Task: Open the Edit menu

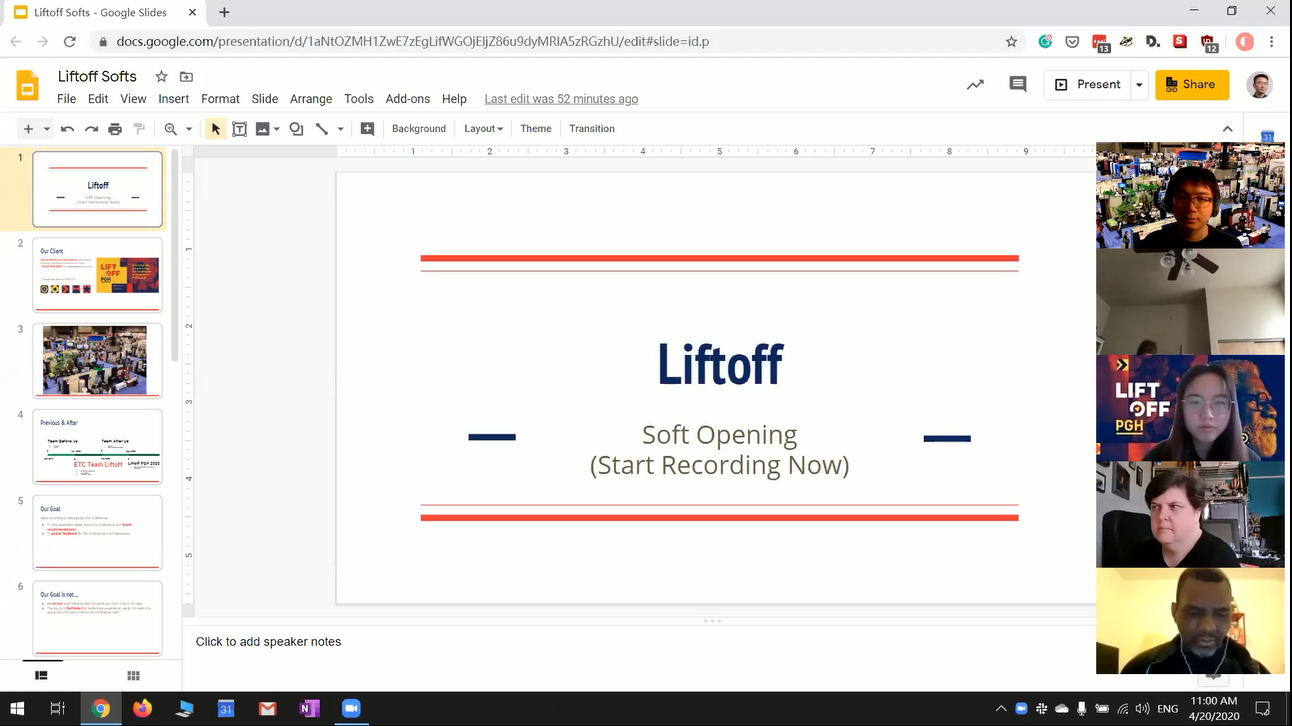Action: [x=98, y=99]
